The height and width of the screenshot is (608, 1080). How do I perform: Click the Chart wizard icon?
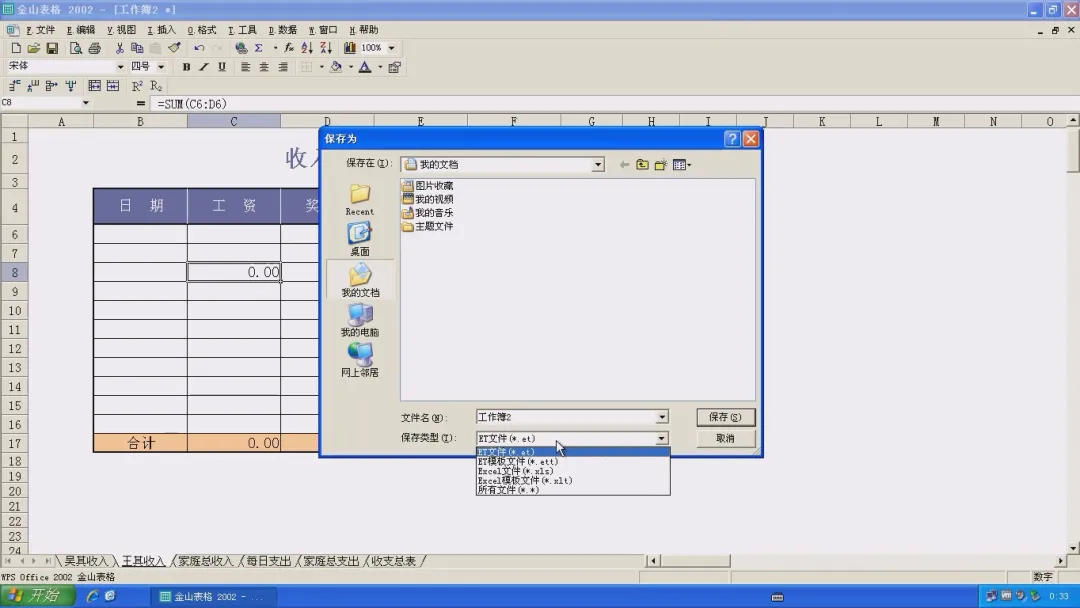tap(350, 48)
